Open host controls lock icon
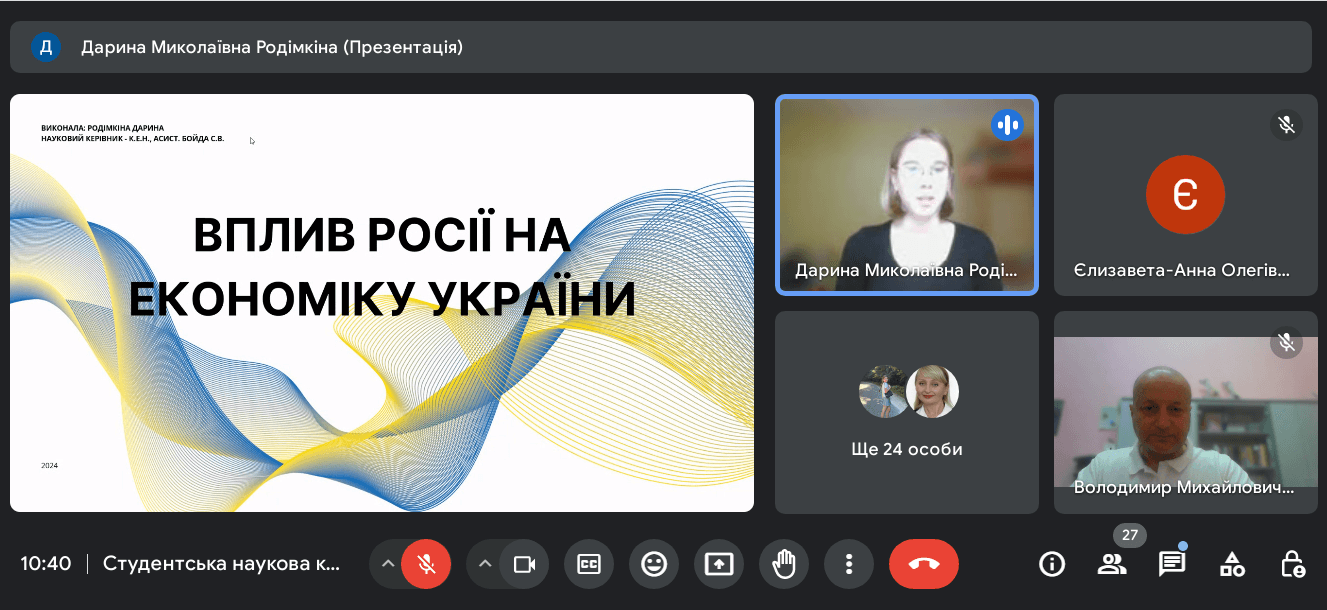 point(1292,564)
